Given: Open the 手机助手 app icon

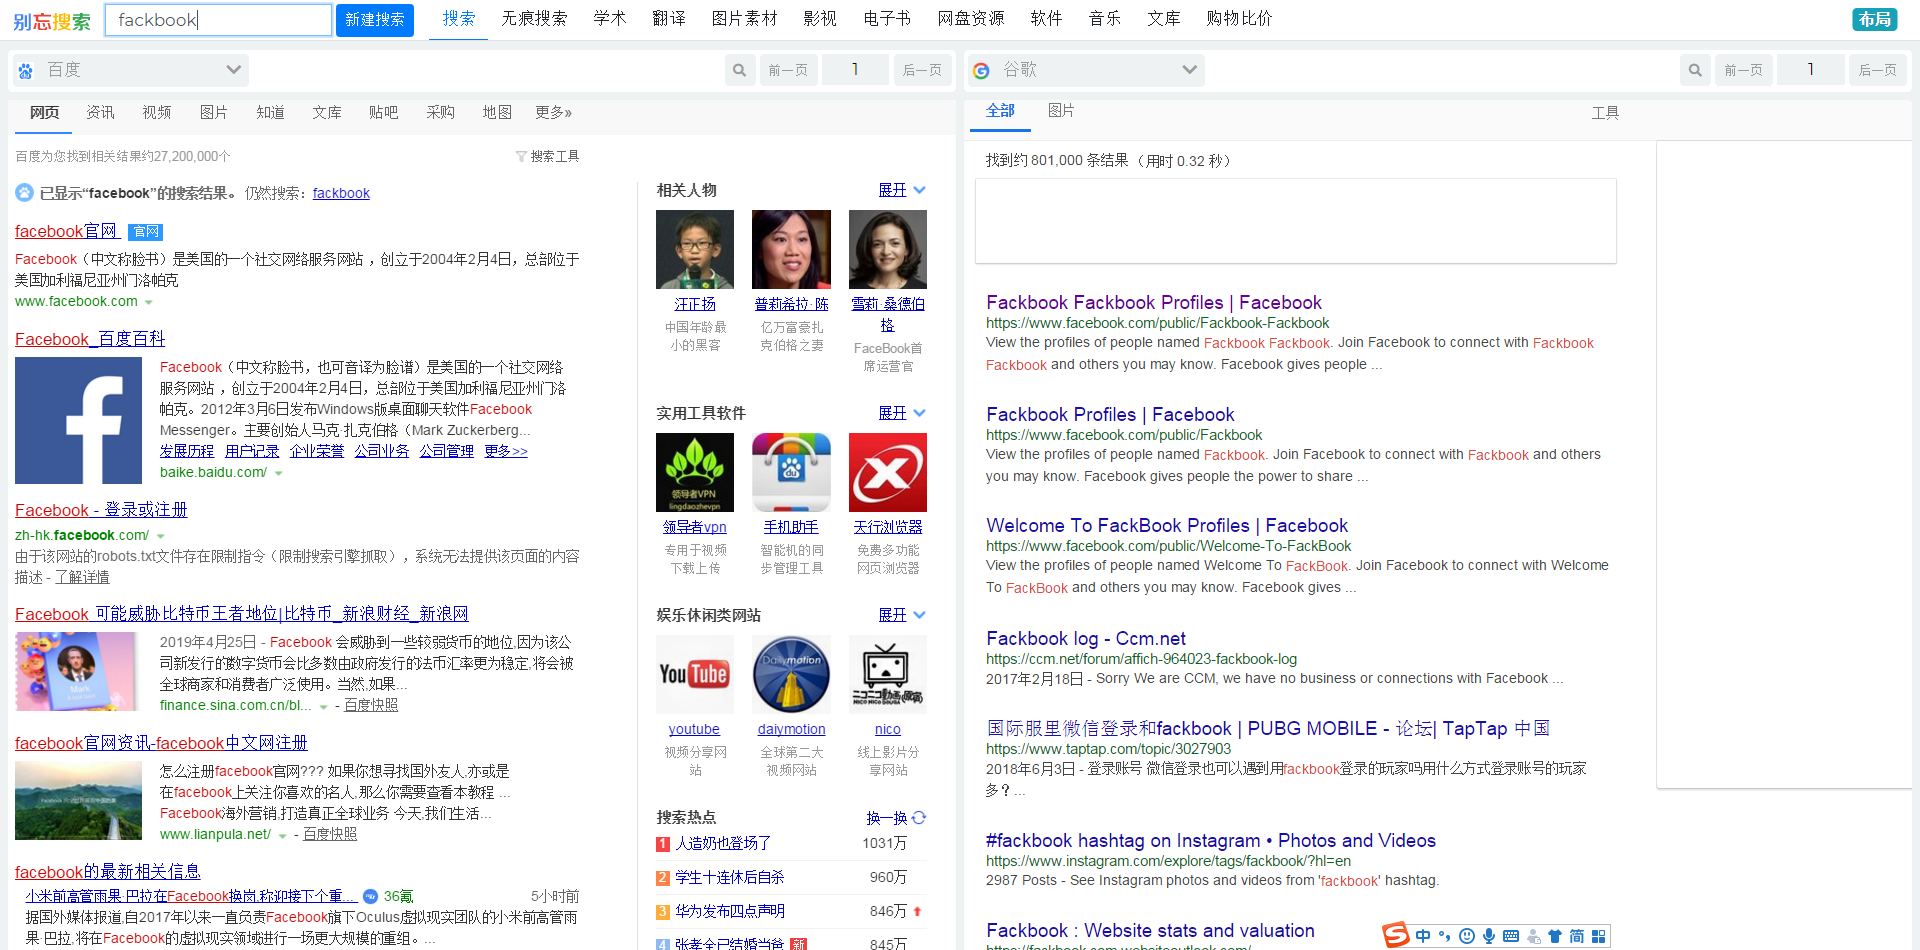Looking at the screenshot, I should pos(791,472).
